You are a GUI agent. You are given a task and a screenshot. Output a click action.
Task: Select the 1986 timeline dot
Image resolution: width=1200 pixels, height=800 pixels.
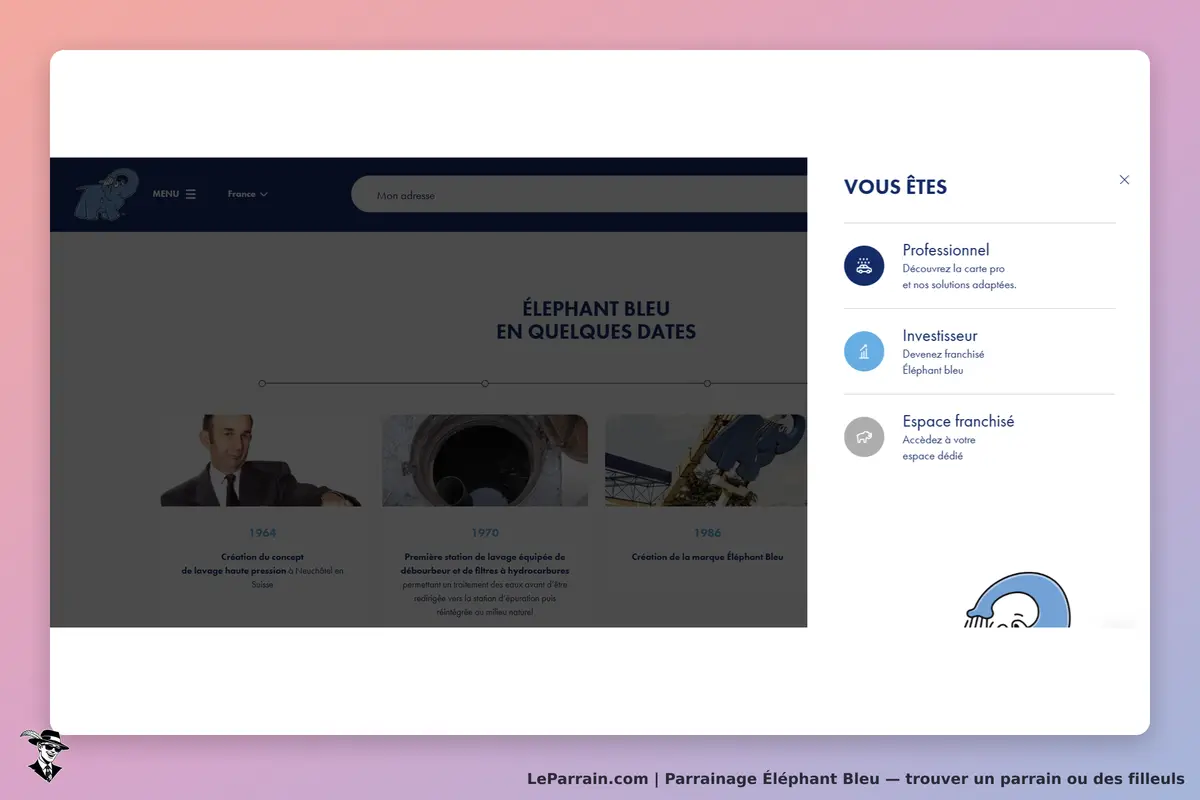(x=707, y=383)
